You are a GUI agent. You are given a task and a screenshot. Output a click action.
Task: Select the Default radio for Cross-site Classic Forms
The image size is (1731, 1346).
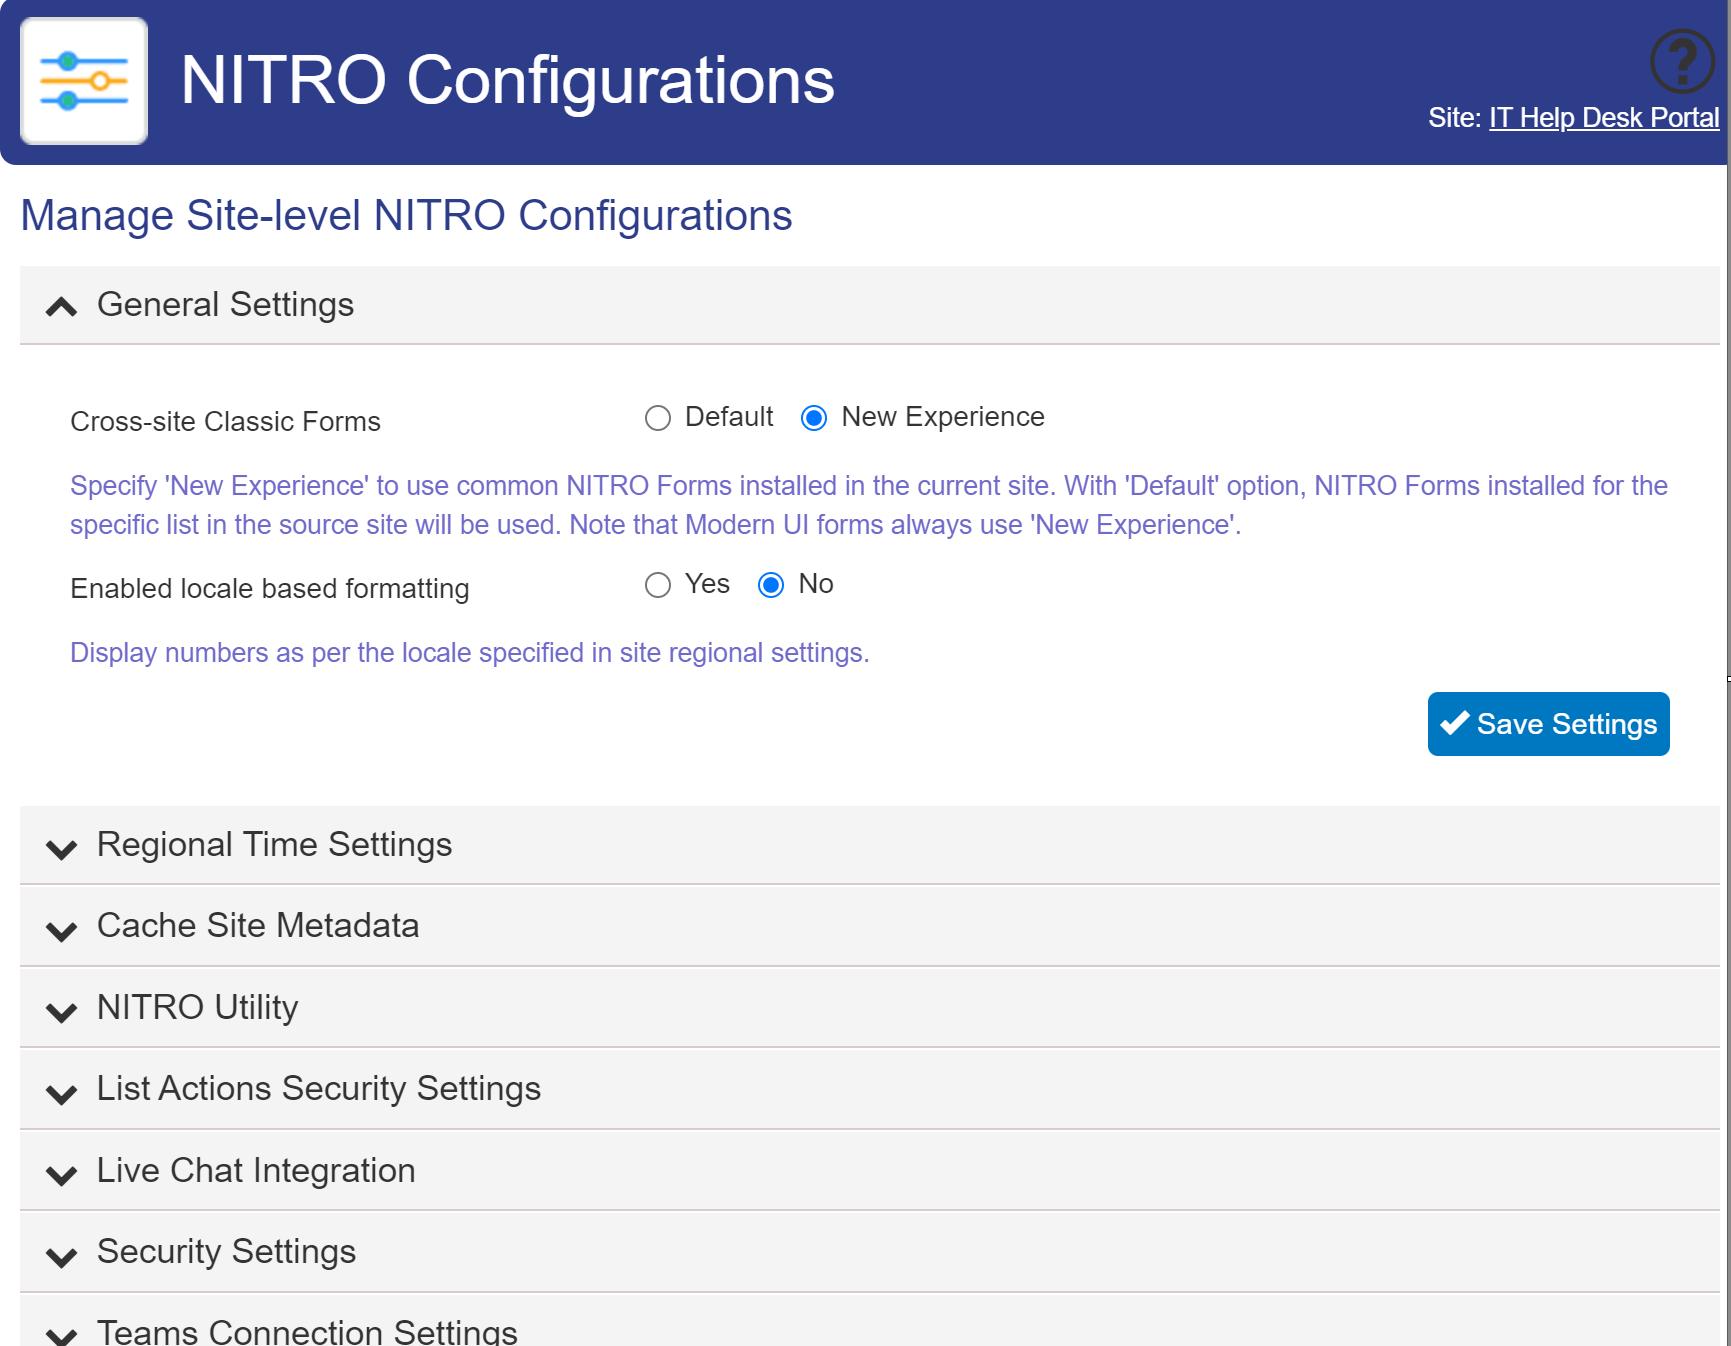coord(658,418)
